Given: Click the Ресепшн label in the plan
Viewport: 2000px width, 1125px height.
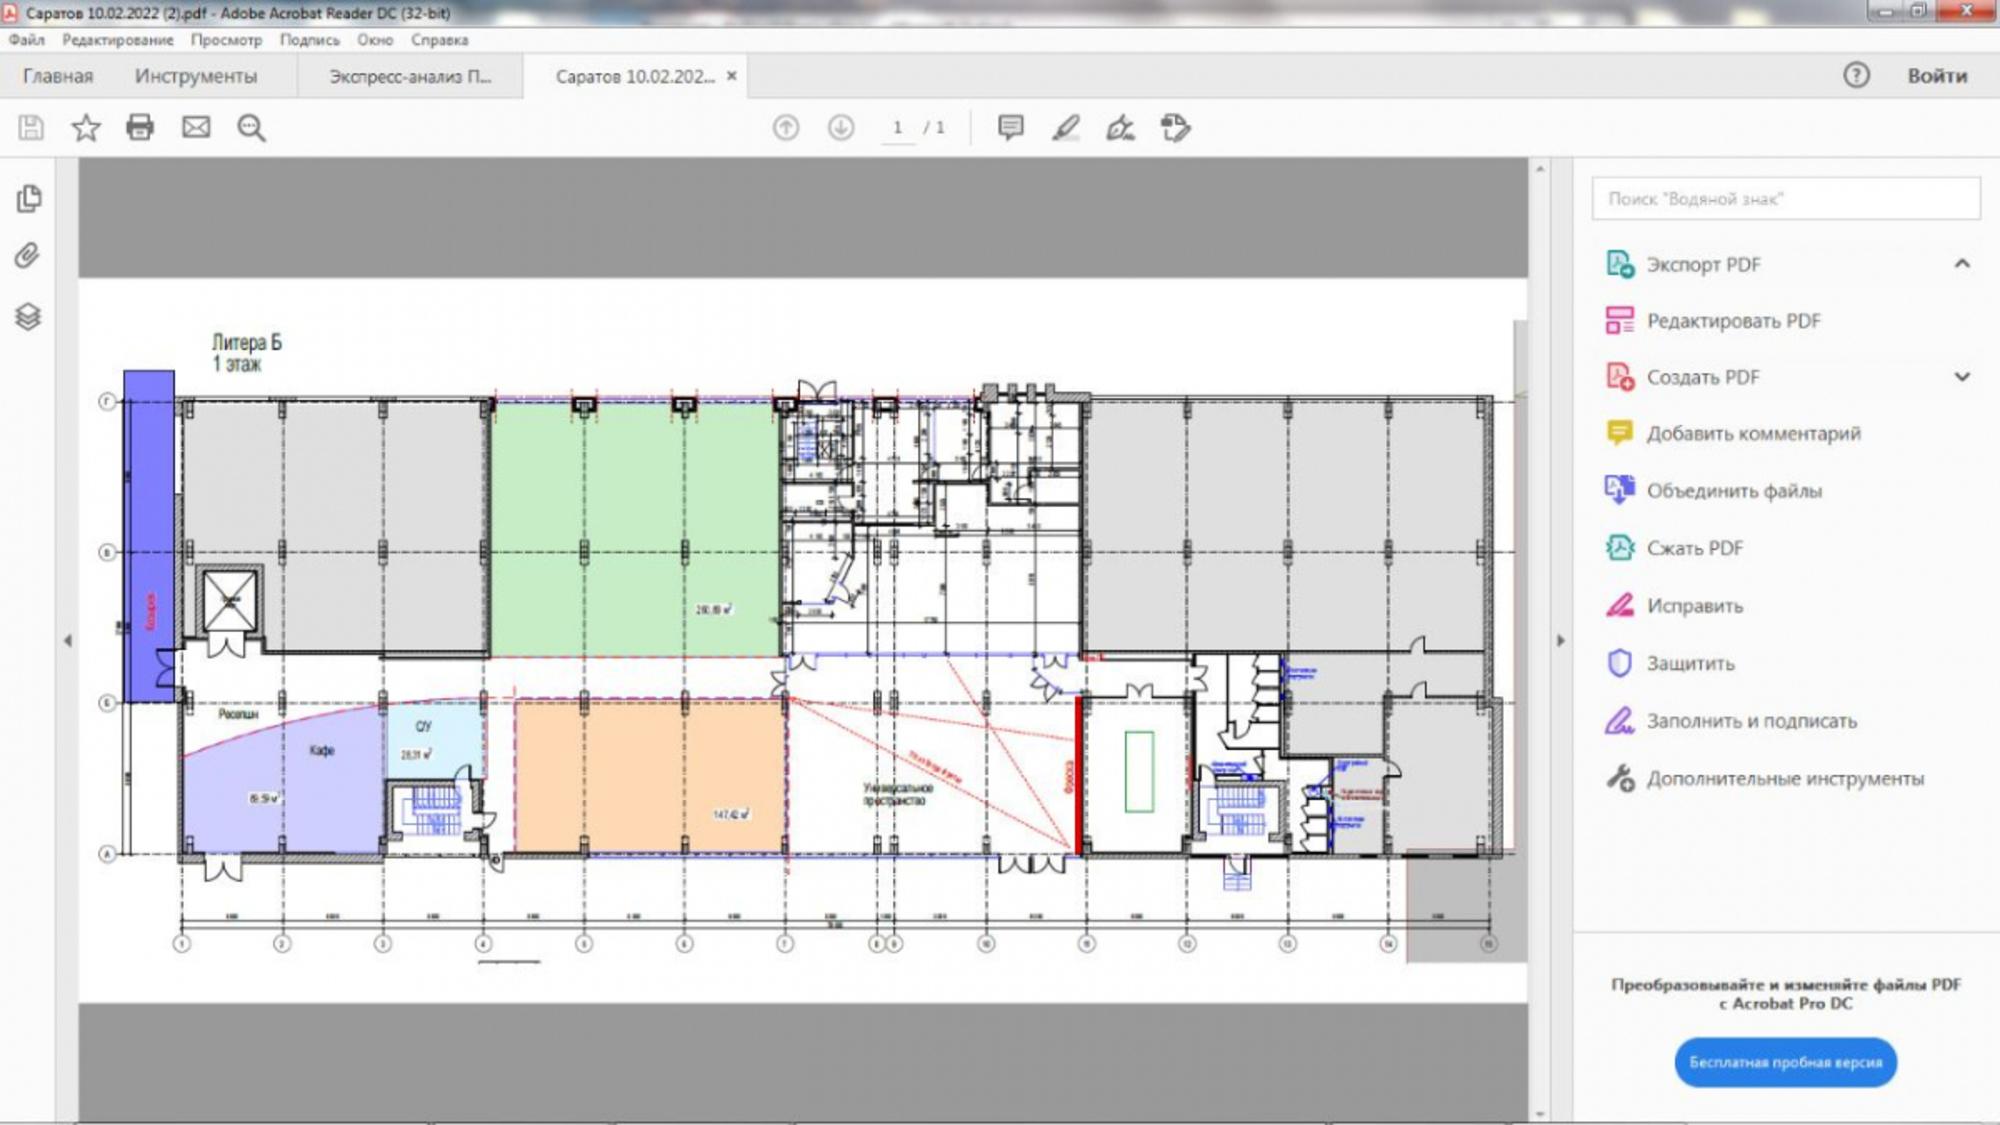Looking at the screenshot, I should (238, 714).
